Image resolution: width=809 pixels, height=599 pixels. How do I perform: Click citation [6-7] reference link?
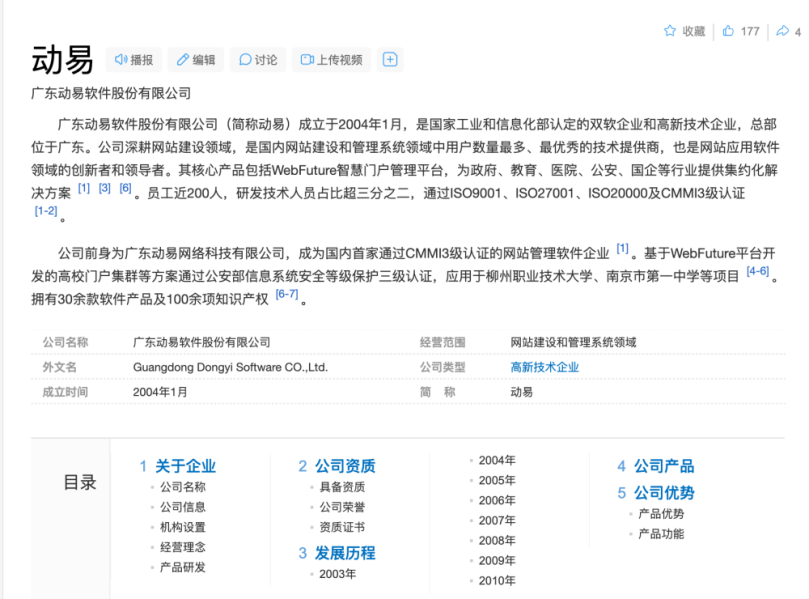tap(286, 294)
